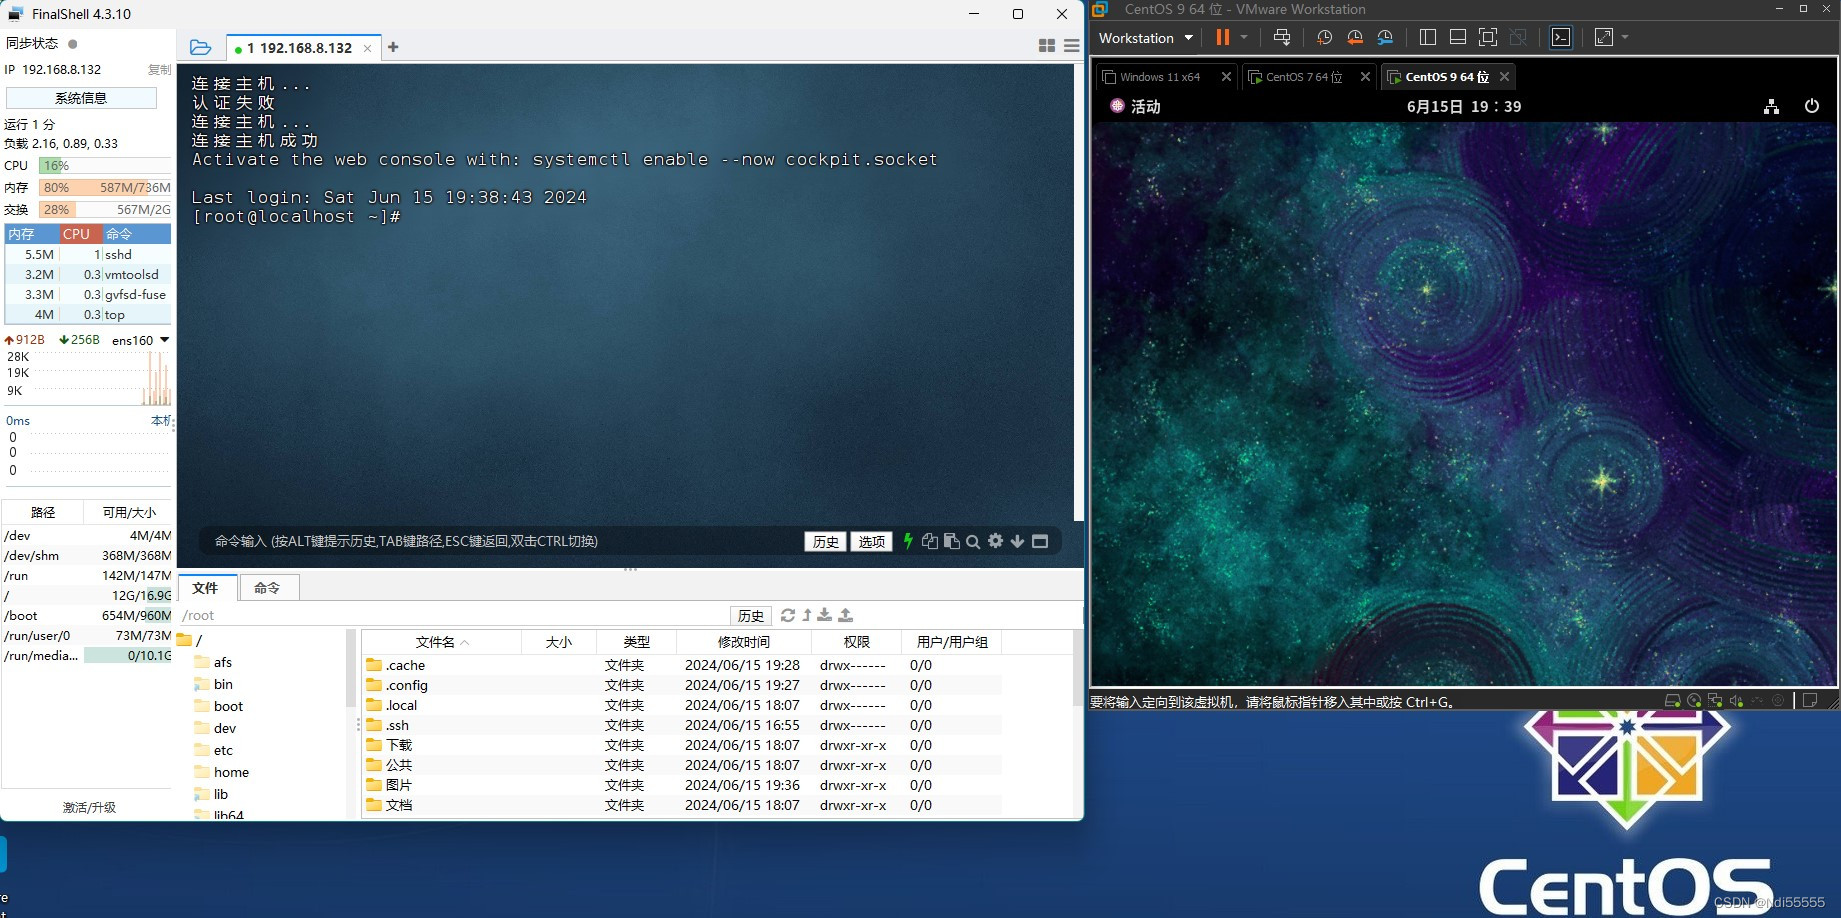Toggle the VMware console view panel

coord(1560,37)
